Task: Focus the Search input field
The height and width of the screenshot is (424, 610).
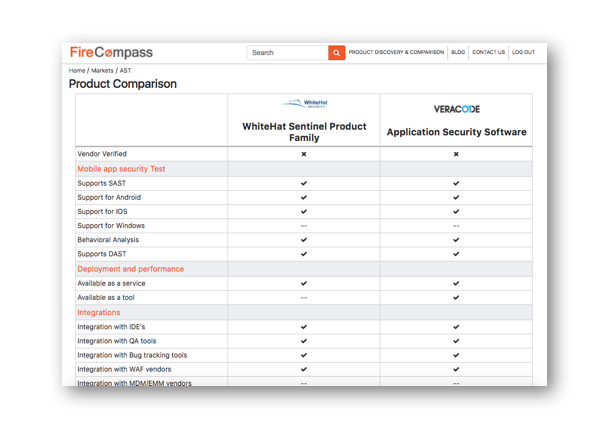Action: (x=288, y=53)
